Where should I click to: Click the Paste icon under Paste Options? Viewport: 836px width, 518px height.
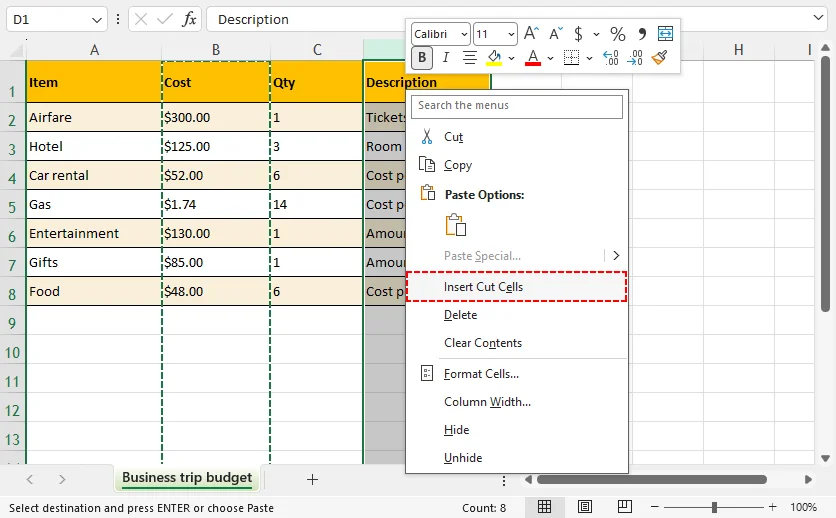pos(456,225)
